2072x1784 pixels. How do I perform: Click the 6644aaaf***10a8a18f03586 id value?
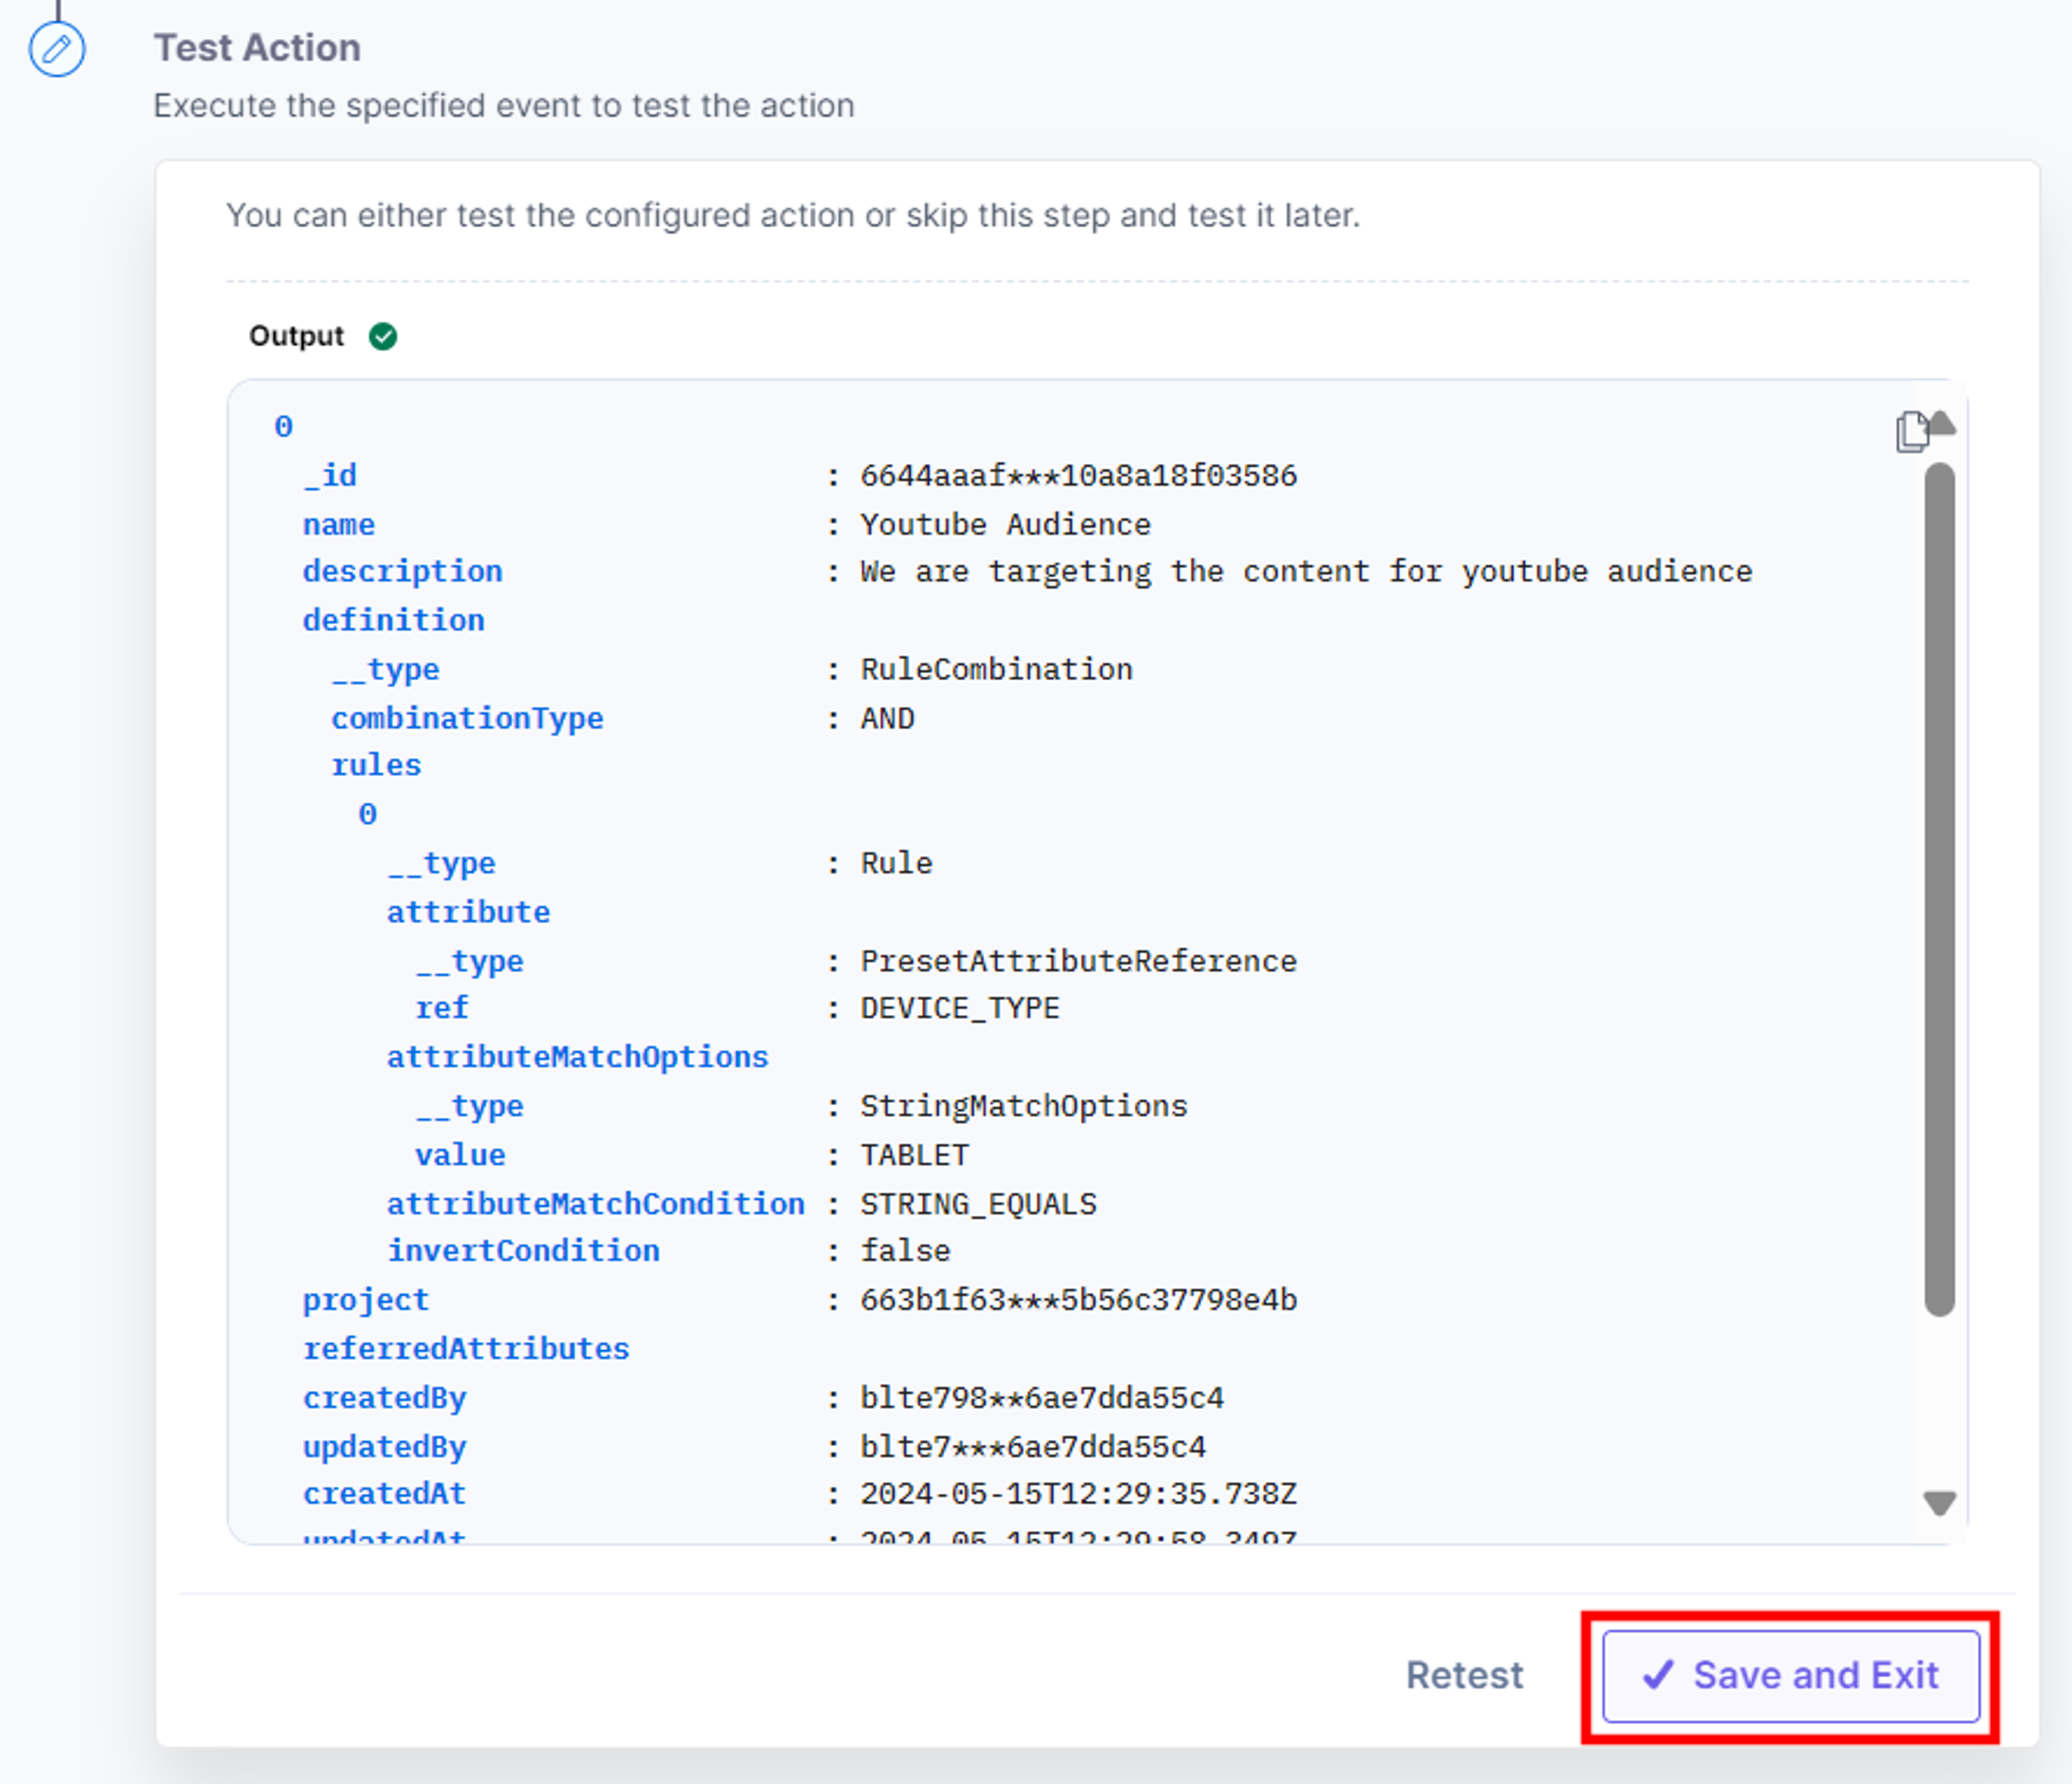click(x=1078, y=475)
